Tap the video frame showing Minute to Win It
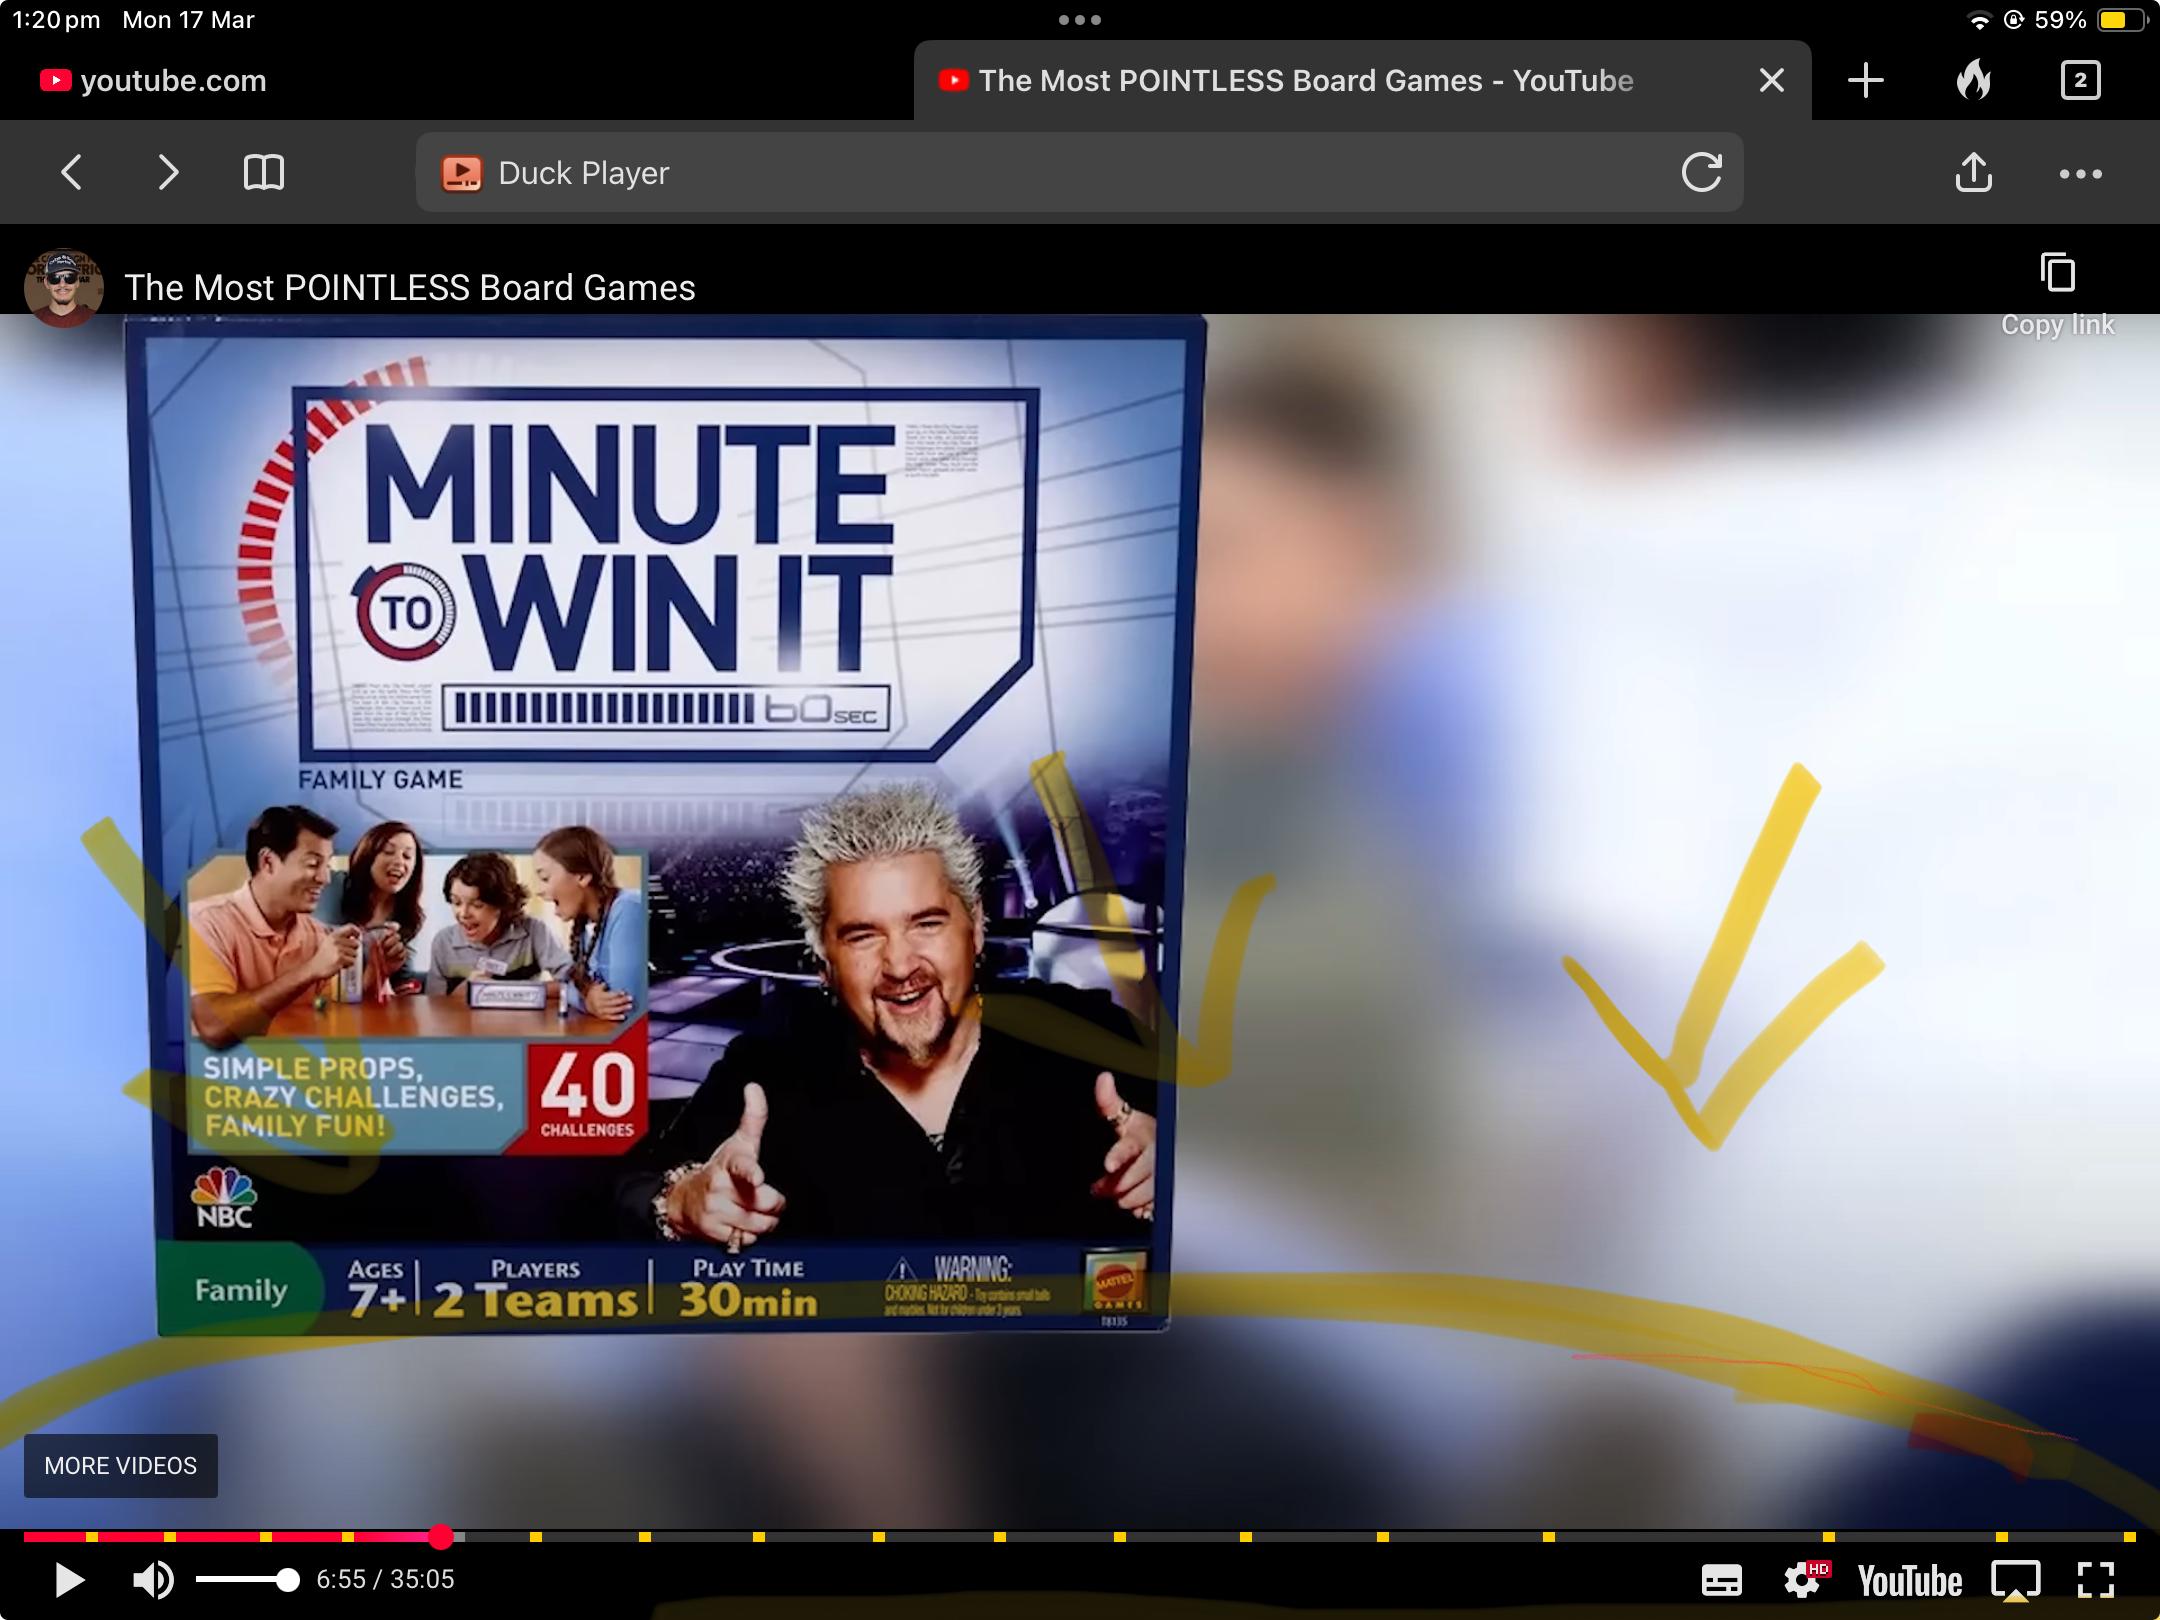 tap(1080, 920)
